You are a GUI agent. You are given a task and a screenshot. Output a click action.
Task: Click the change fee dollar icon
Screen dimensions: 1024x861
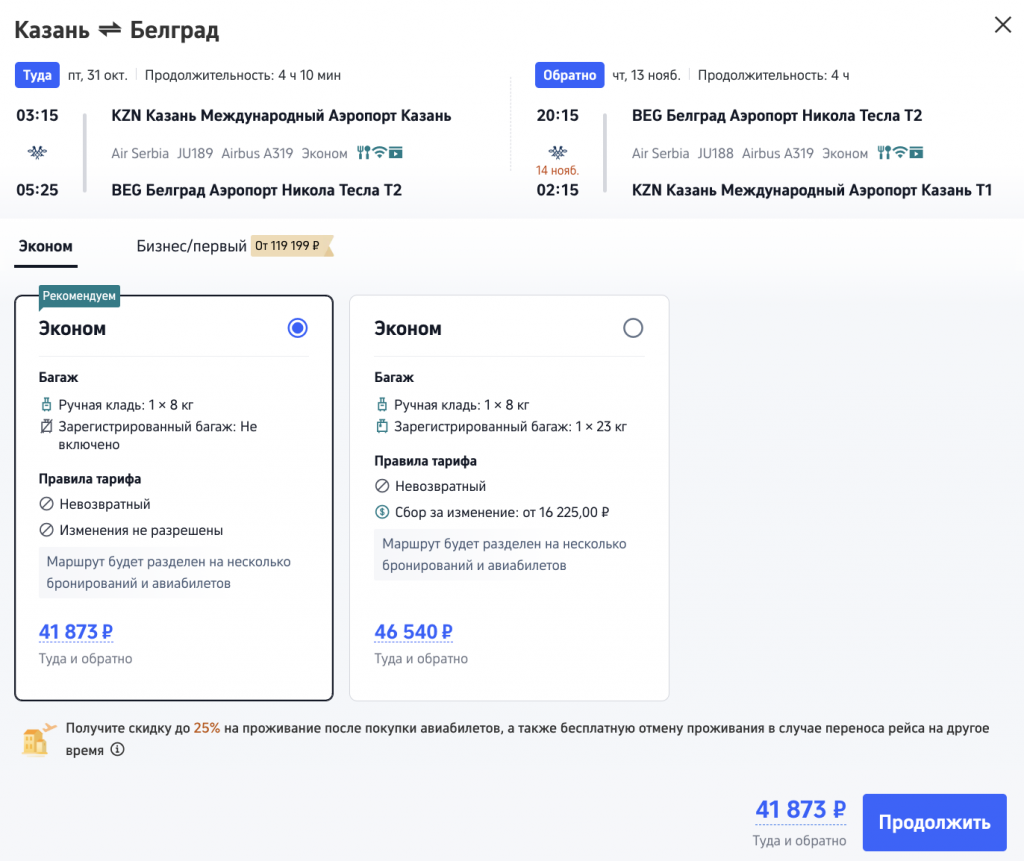coord(381,512)
